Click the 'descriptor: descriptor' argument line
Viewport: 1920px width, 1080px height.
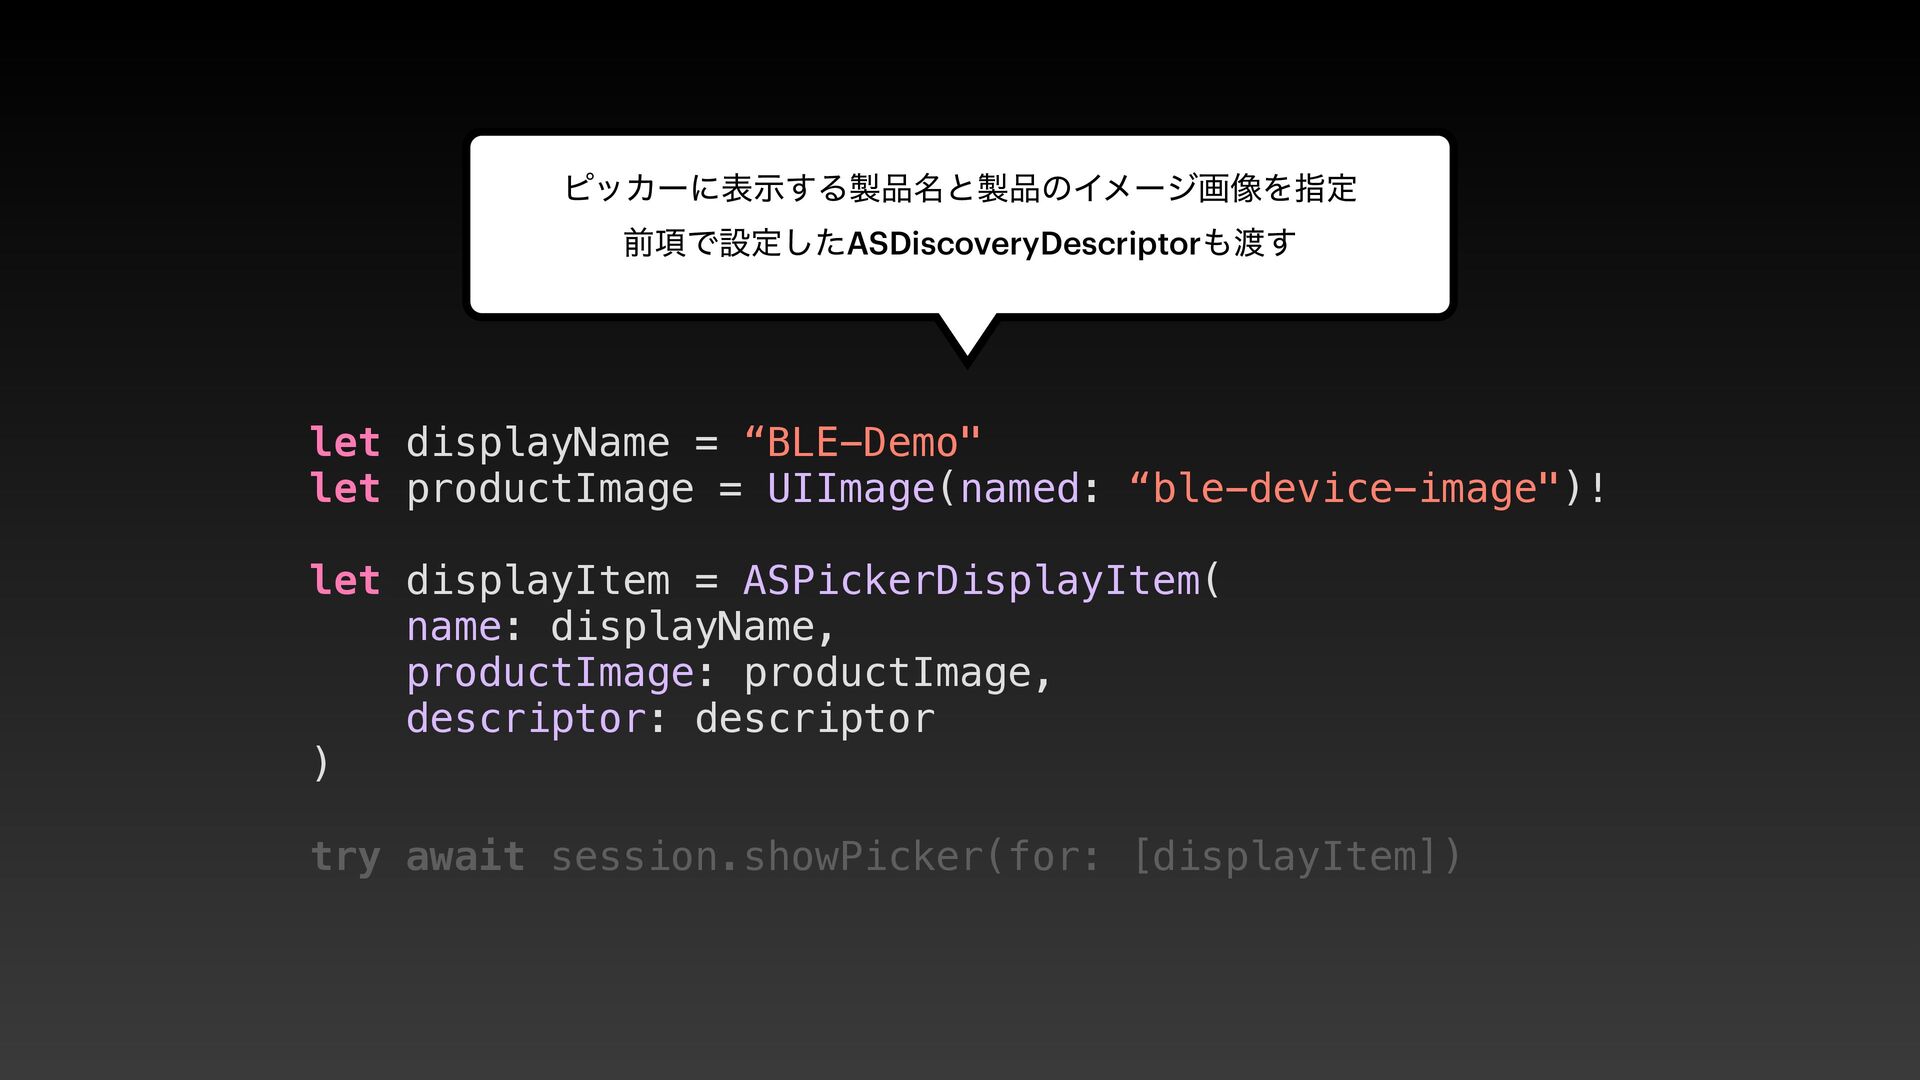point(670,719)
